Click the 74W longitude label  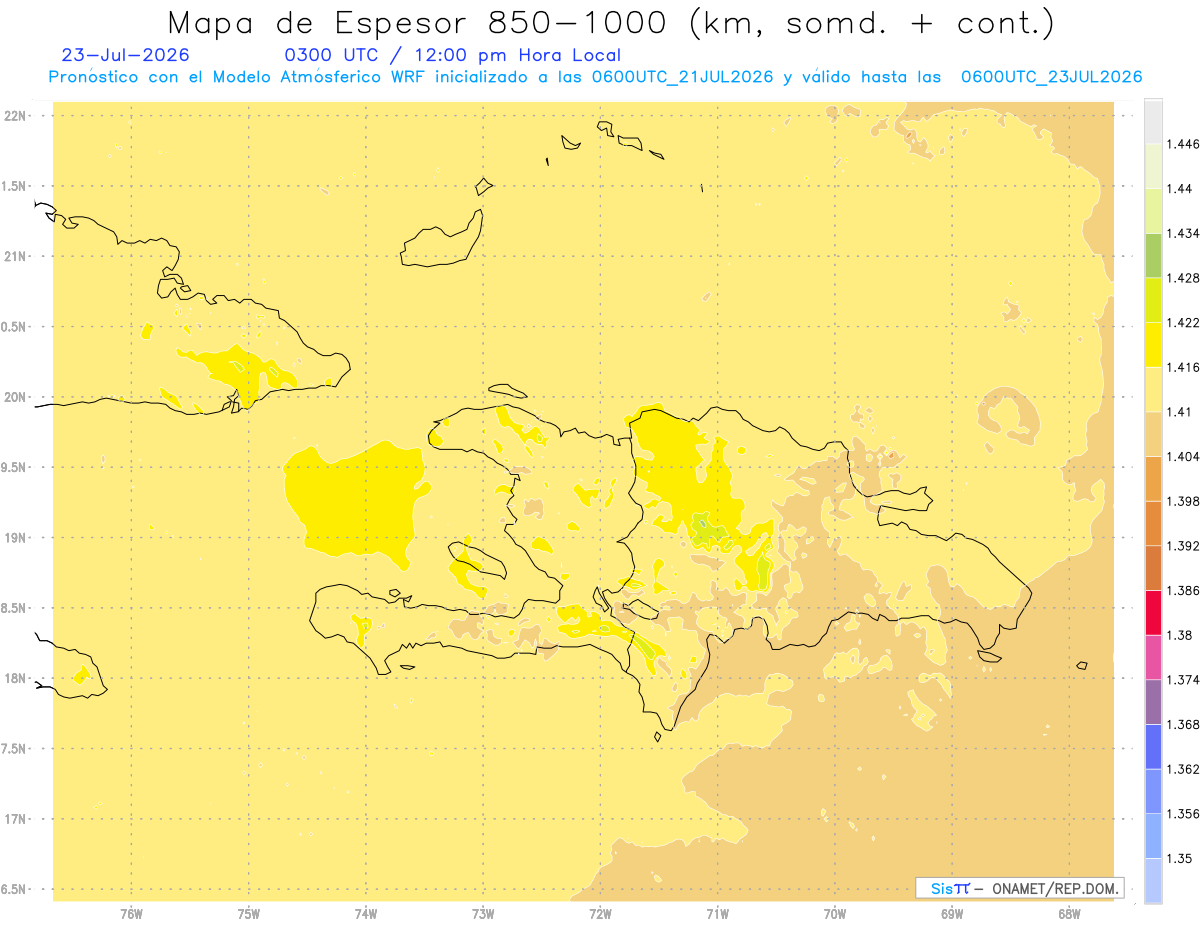point(366,914)
